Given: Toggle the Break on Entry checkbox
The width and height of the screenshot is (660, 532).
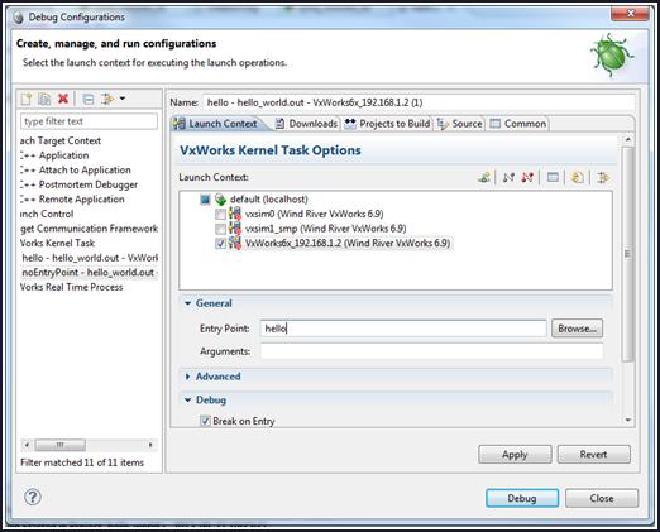Looking at the screenshot, I should pyautogui.click(x=205, y=420).
